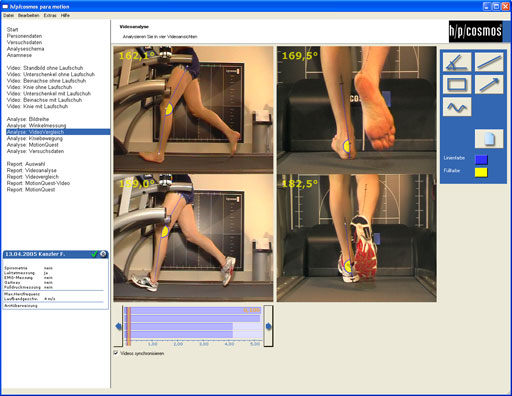Select 'Video: Knie ohne Laufschuh'

39,87
